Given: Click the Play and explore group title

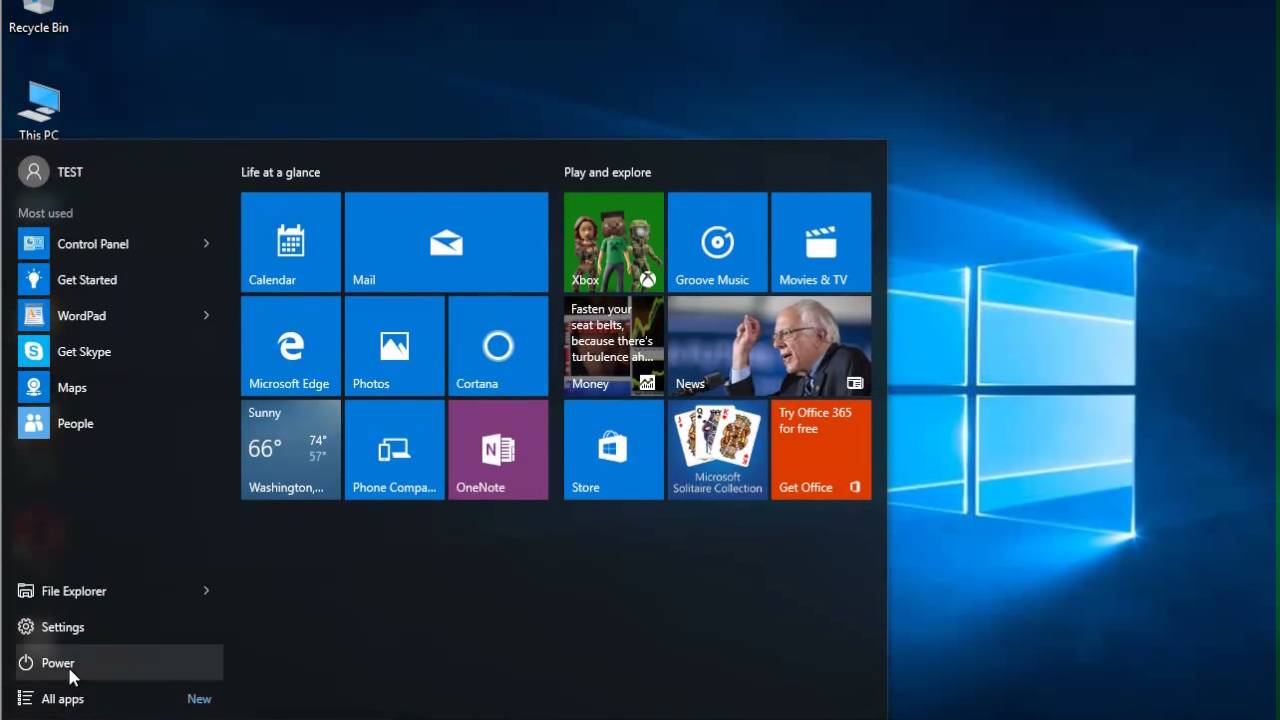Looking at the screenshot, I should 607,172.
